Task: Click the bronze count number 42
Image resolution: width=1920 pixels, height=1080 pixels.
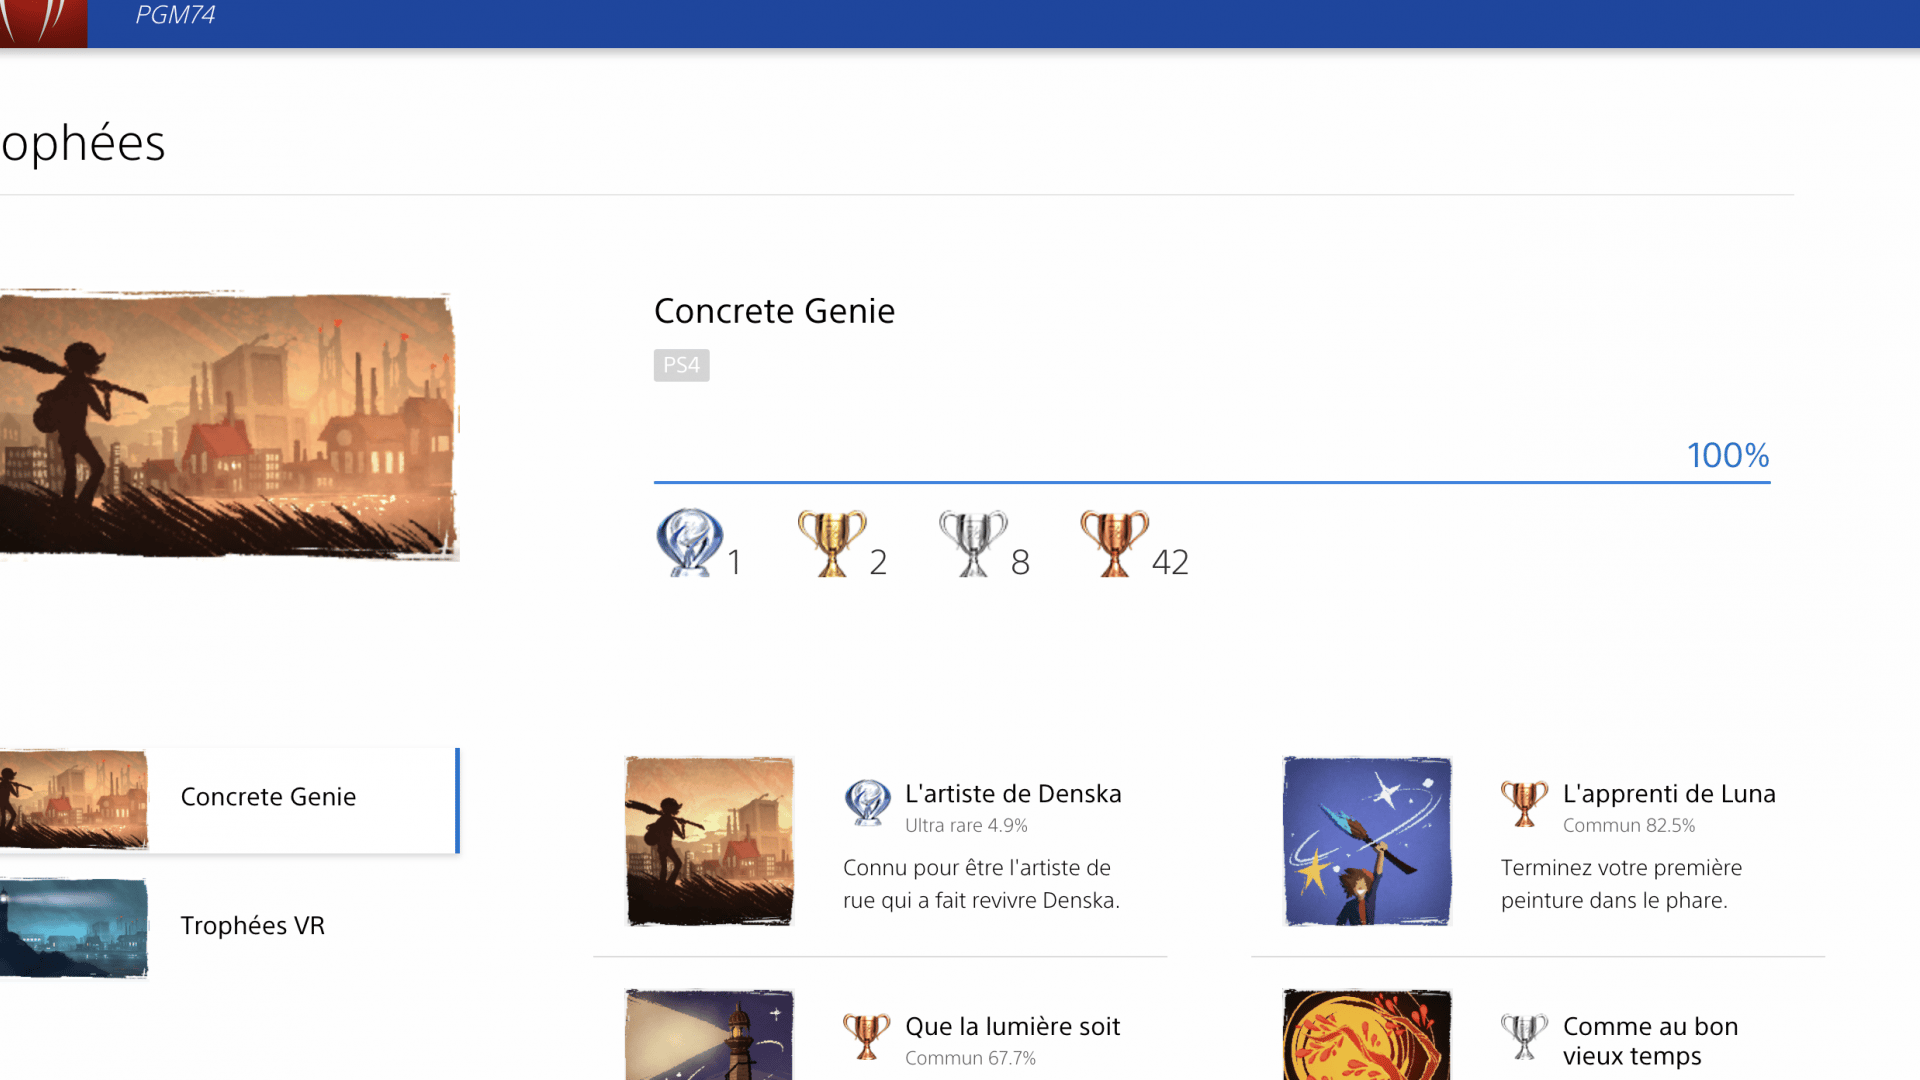Action: [1170, 562]
